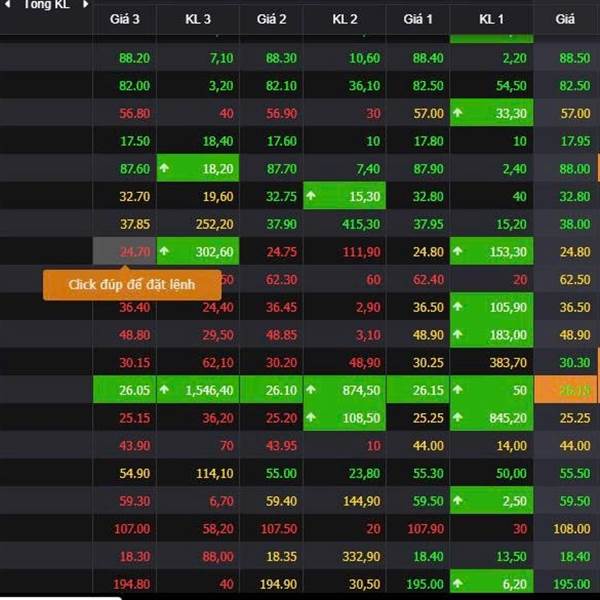The image size is (600, 600).
Task: Click the left arrow beside Tổng KL
Action: click(7, 4)
